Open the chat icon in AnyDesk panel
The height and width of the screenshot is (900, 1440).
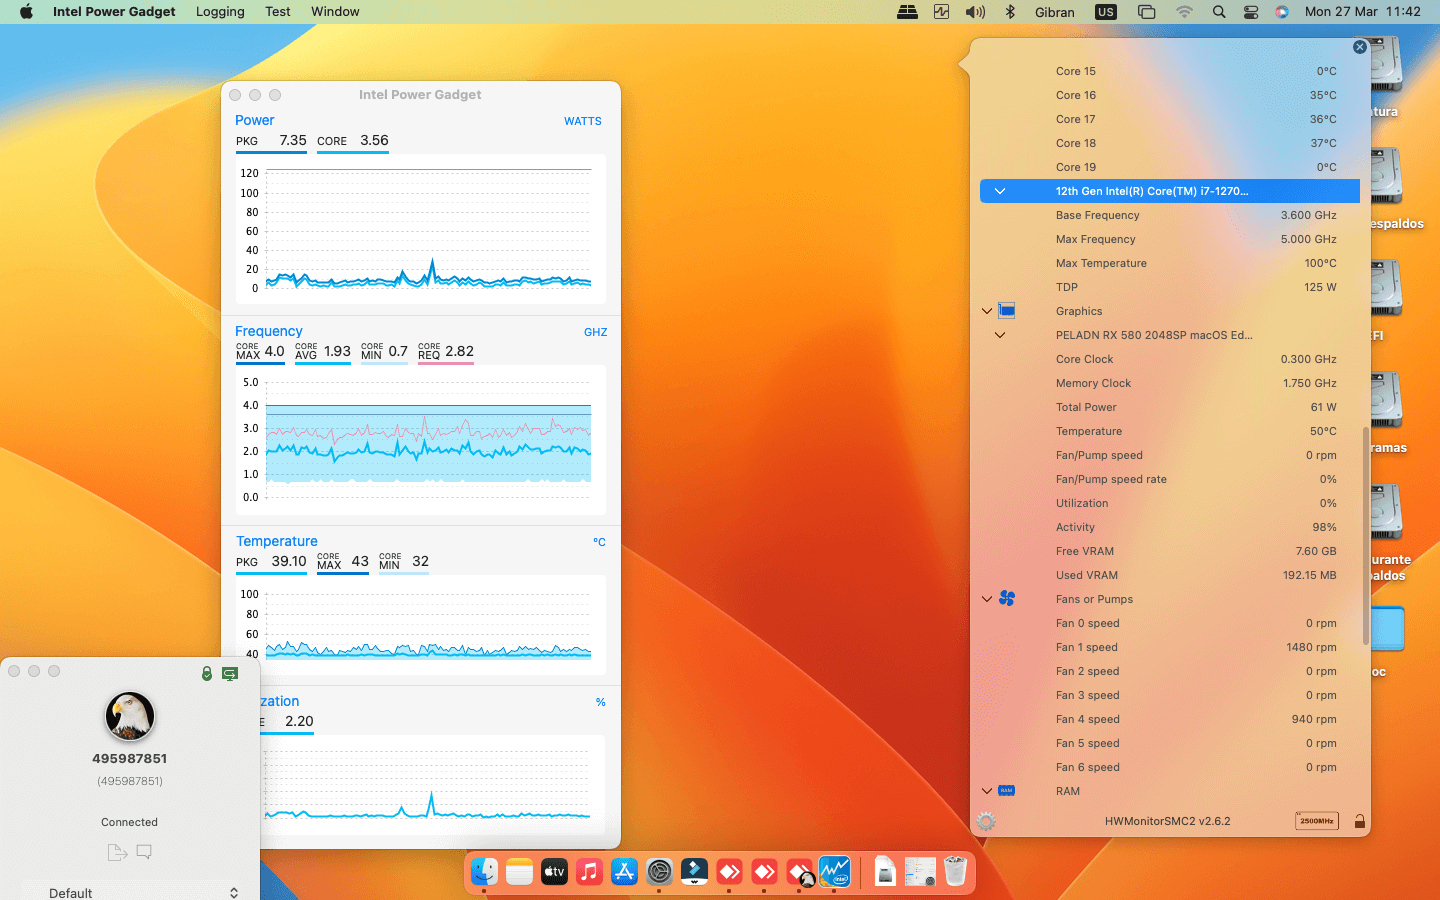144,852
